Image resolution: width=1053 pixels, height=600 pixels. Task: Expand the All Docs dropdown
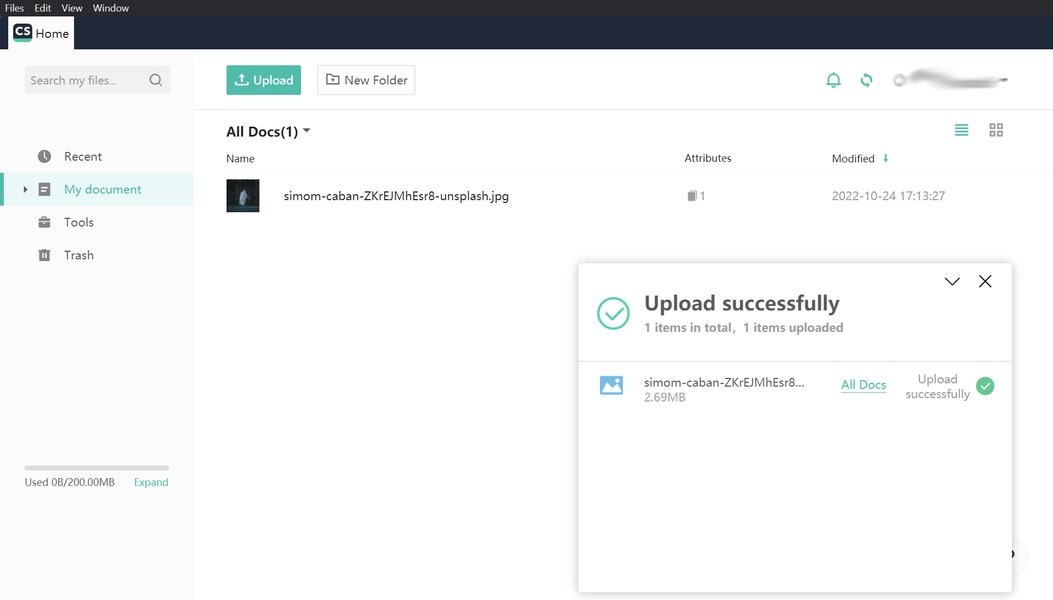[307, 131]
